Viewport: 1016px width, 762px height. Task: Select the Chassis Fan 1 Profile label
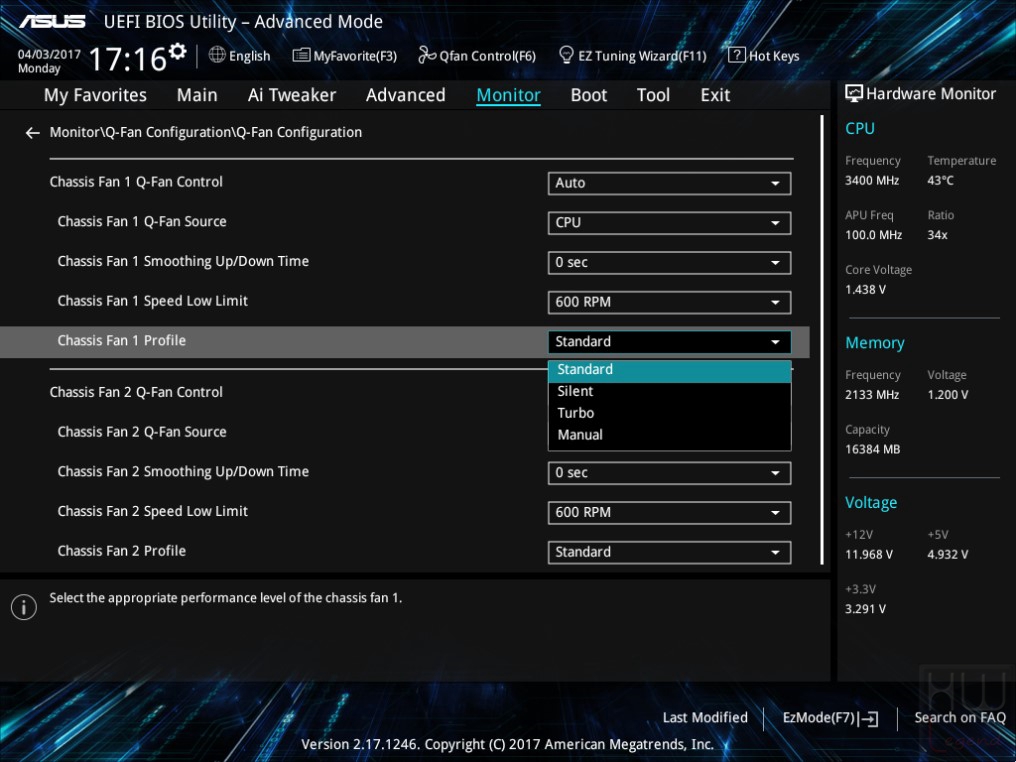point(122,341)
